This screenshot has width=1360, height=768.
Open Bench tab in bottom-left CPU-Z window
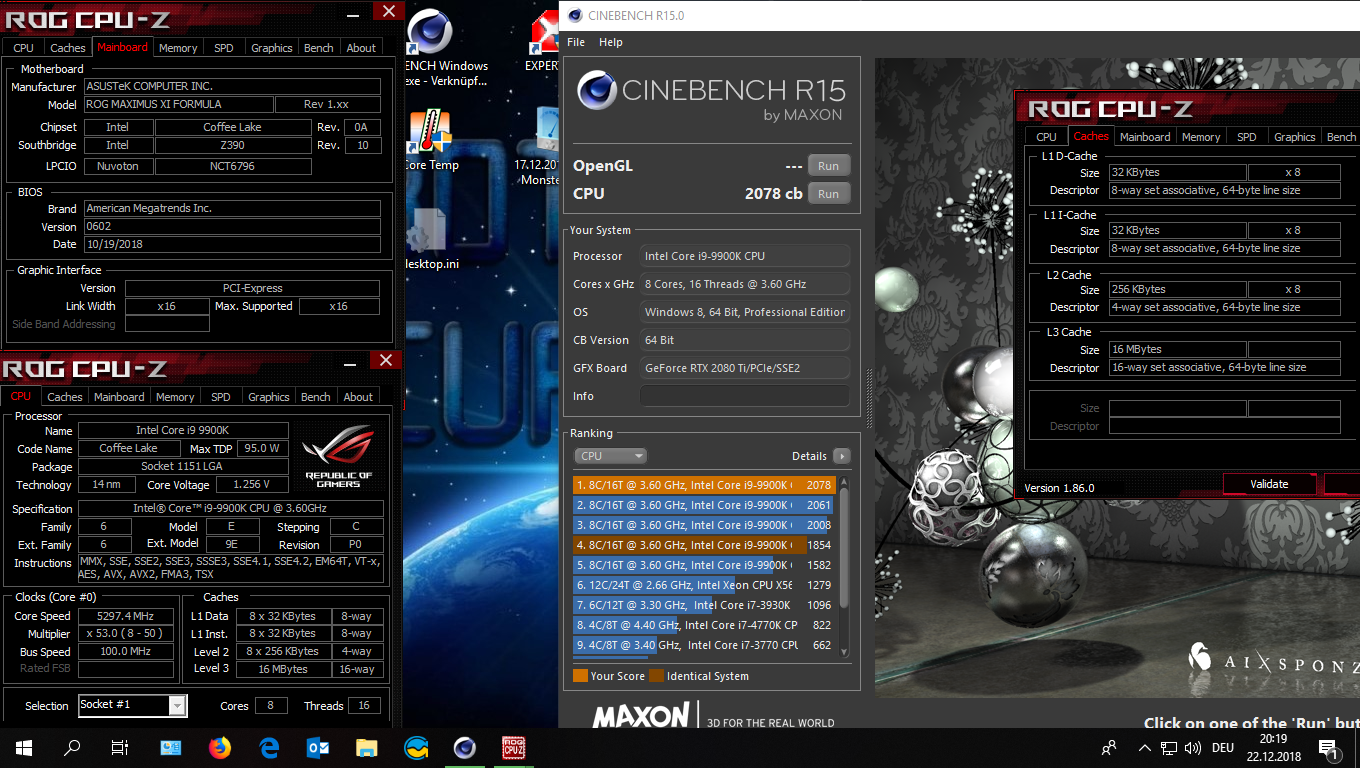pyautogui.click(x=316, y=397)
